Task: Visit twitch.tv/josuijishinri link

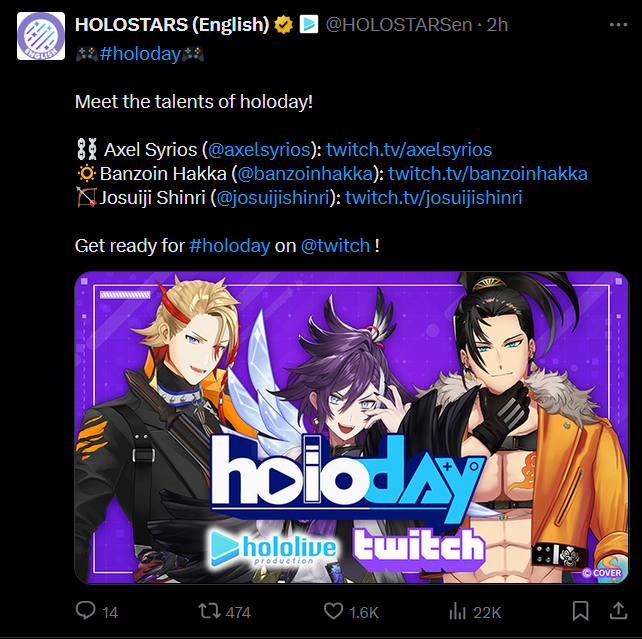Action: (x=434, y=198)
